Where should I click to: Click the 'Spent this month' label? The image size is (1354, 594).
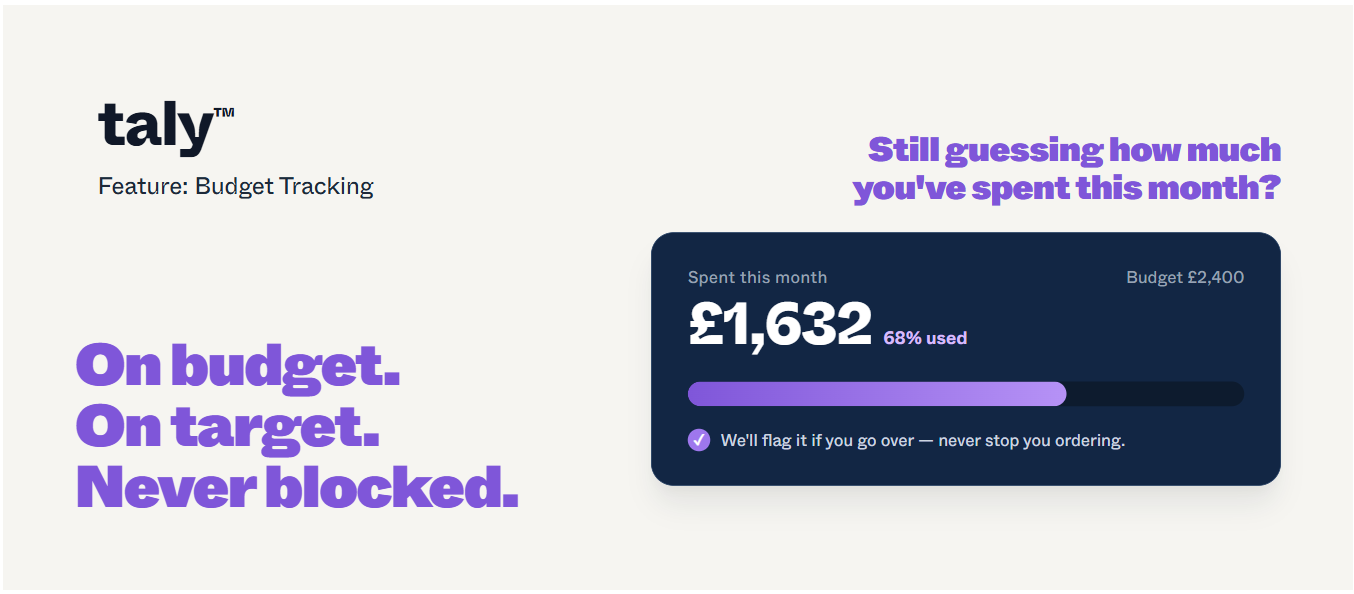pyautogui.click(x=757, y=277)
